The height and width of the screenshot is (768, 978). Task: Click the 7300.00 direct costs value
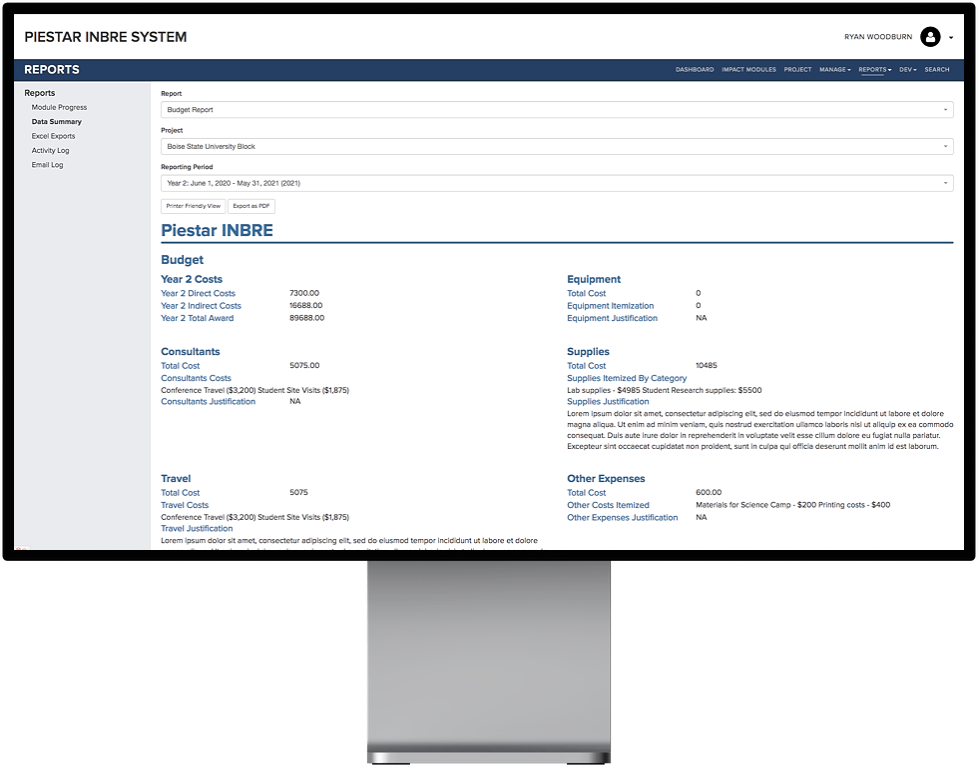tap(304, 293)
